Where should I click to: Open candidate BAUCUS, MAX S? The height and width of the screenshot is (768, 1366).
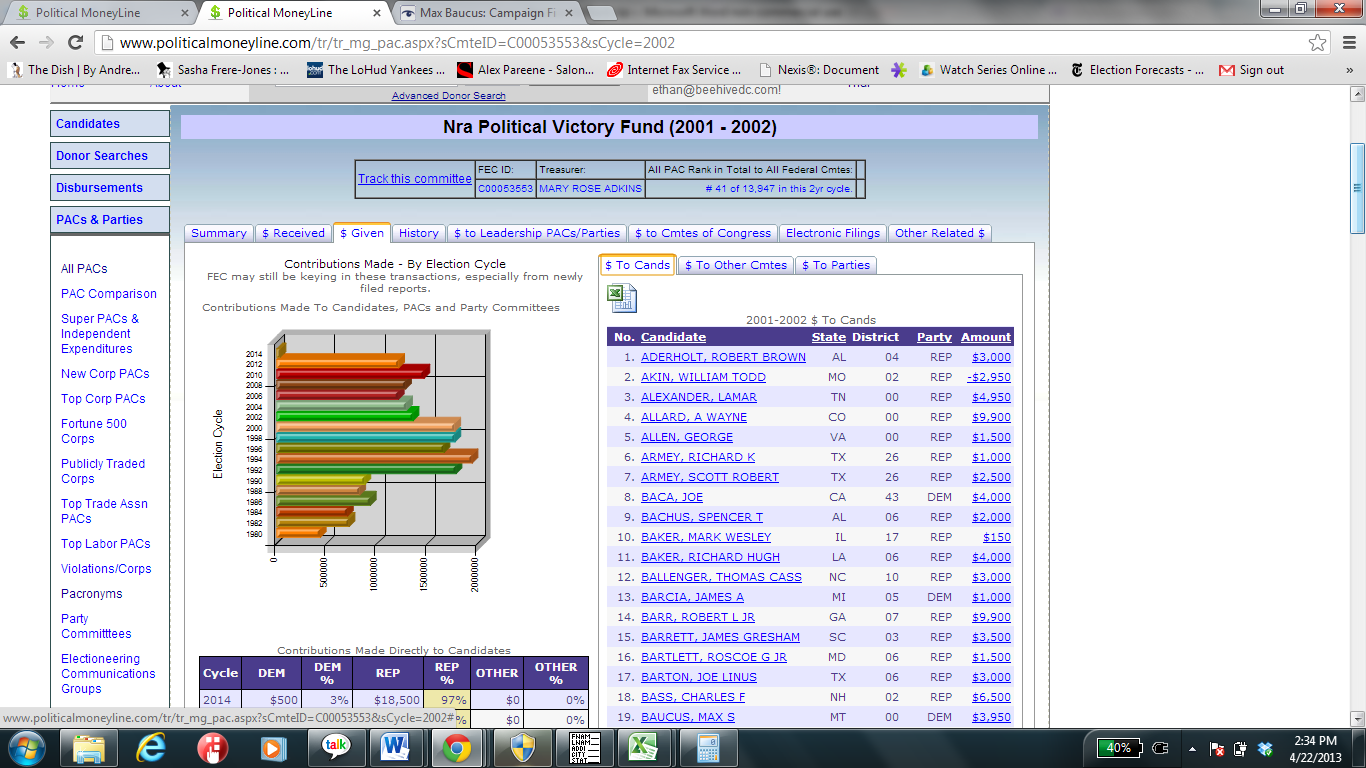click(688, 717)
